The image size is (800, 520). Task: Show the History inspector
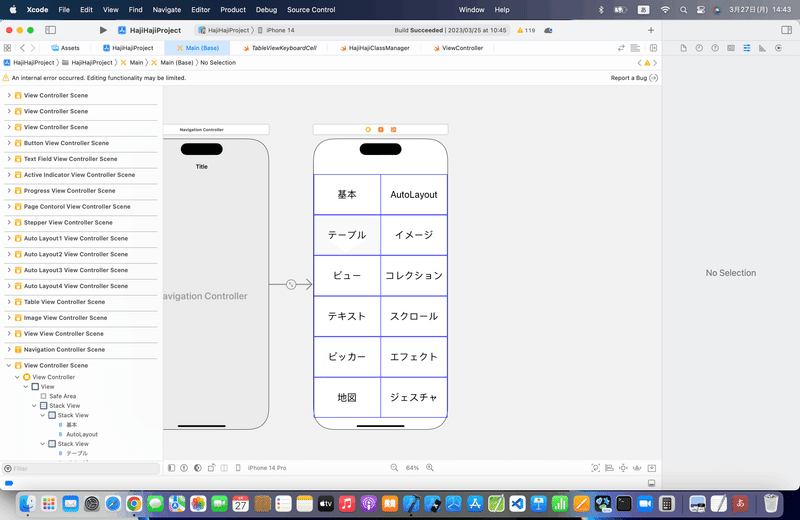699,48
